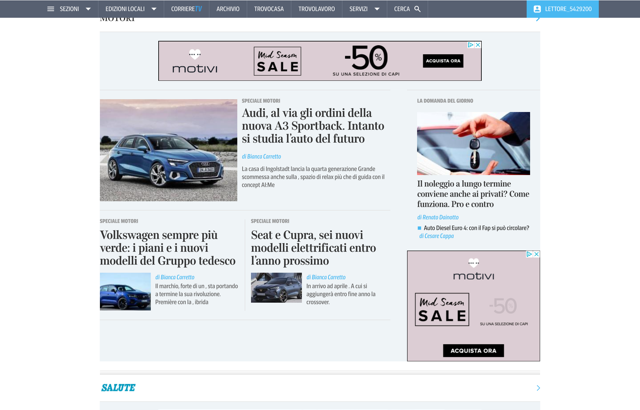
Task: Open the blue Volkswagen car thumbnail
Action: [125, 291]
